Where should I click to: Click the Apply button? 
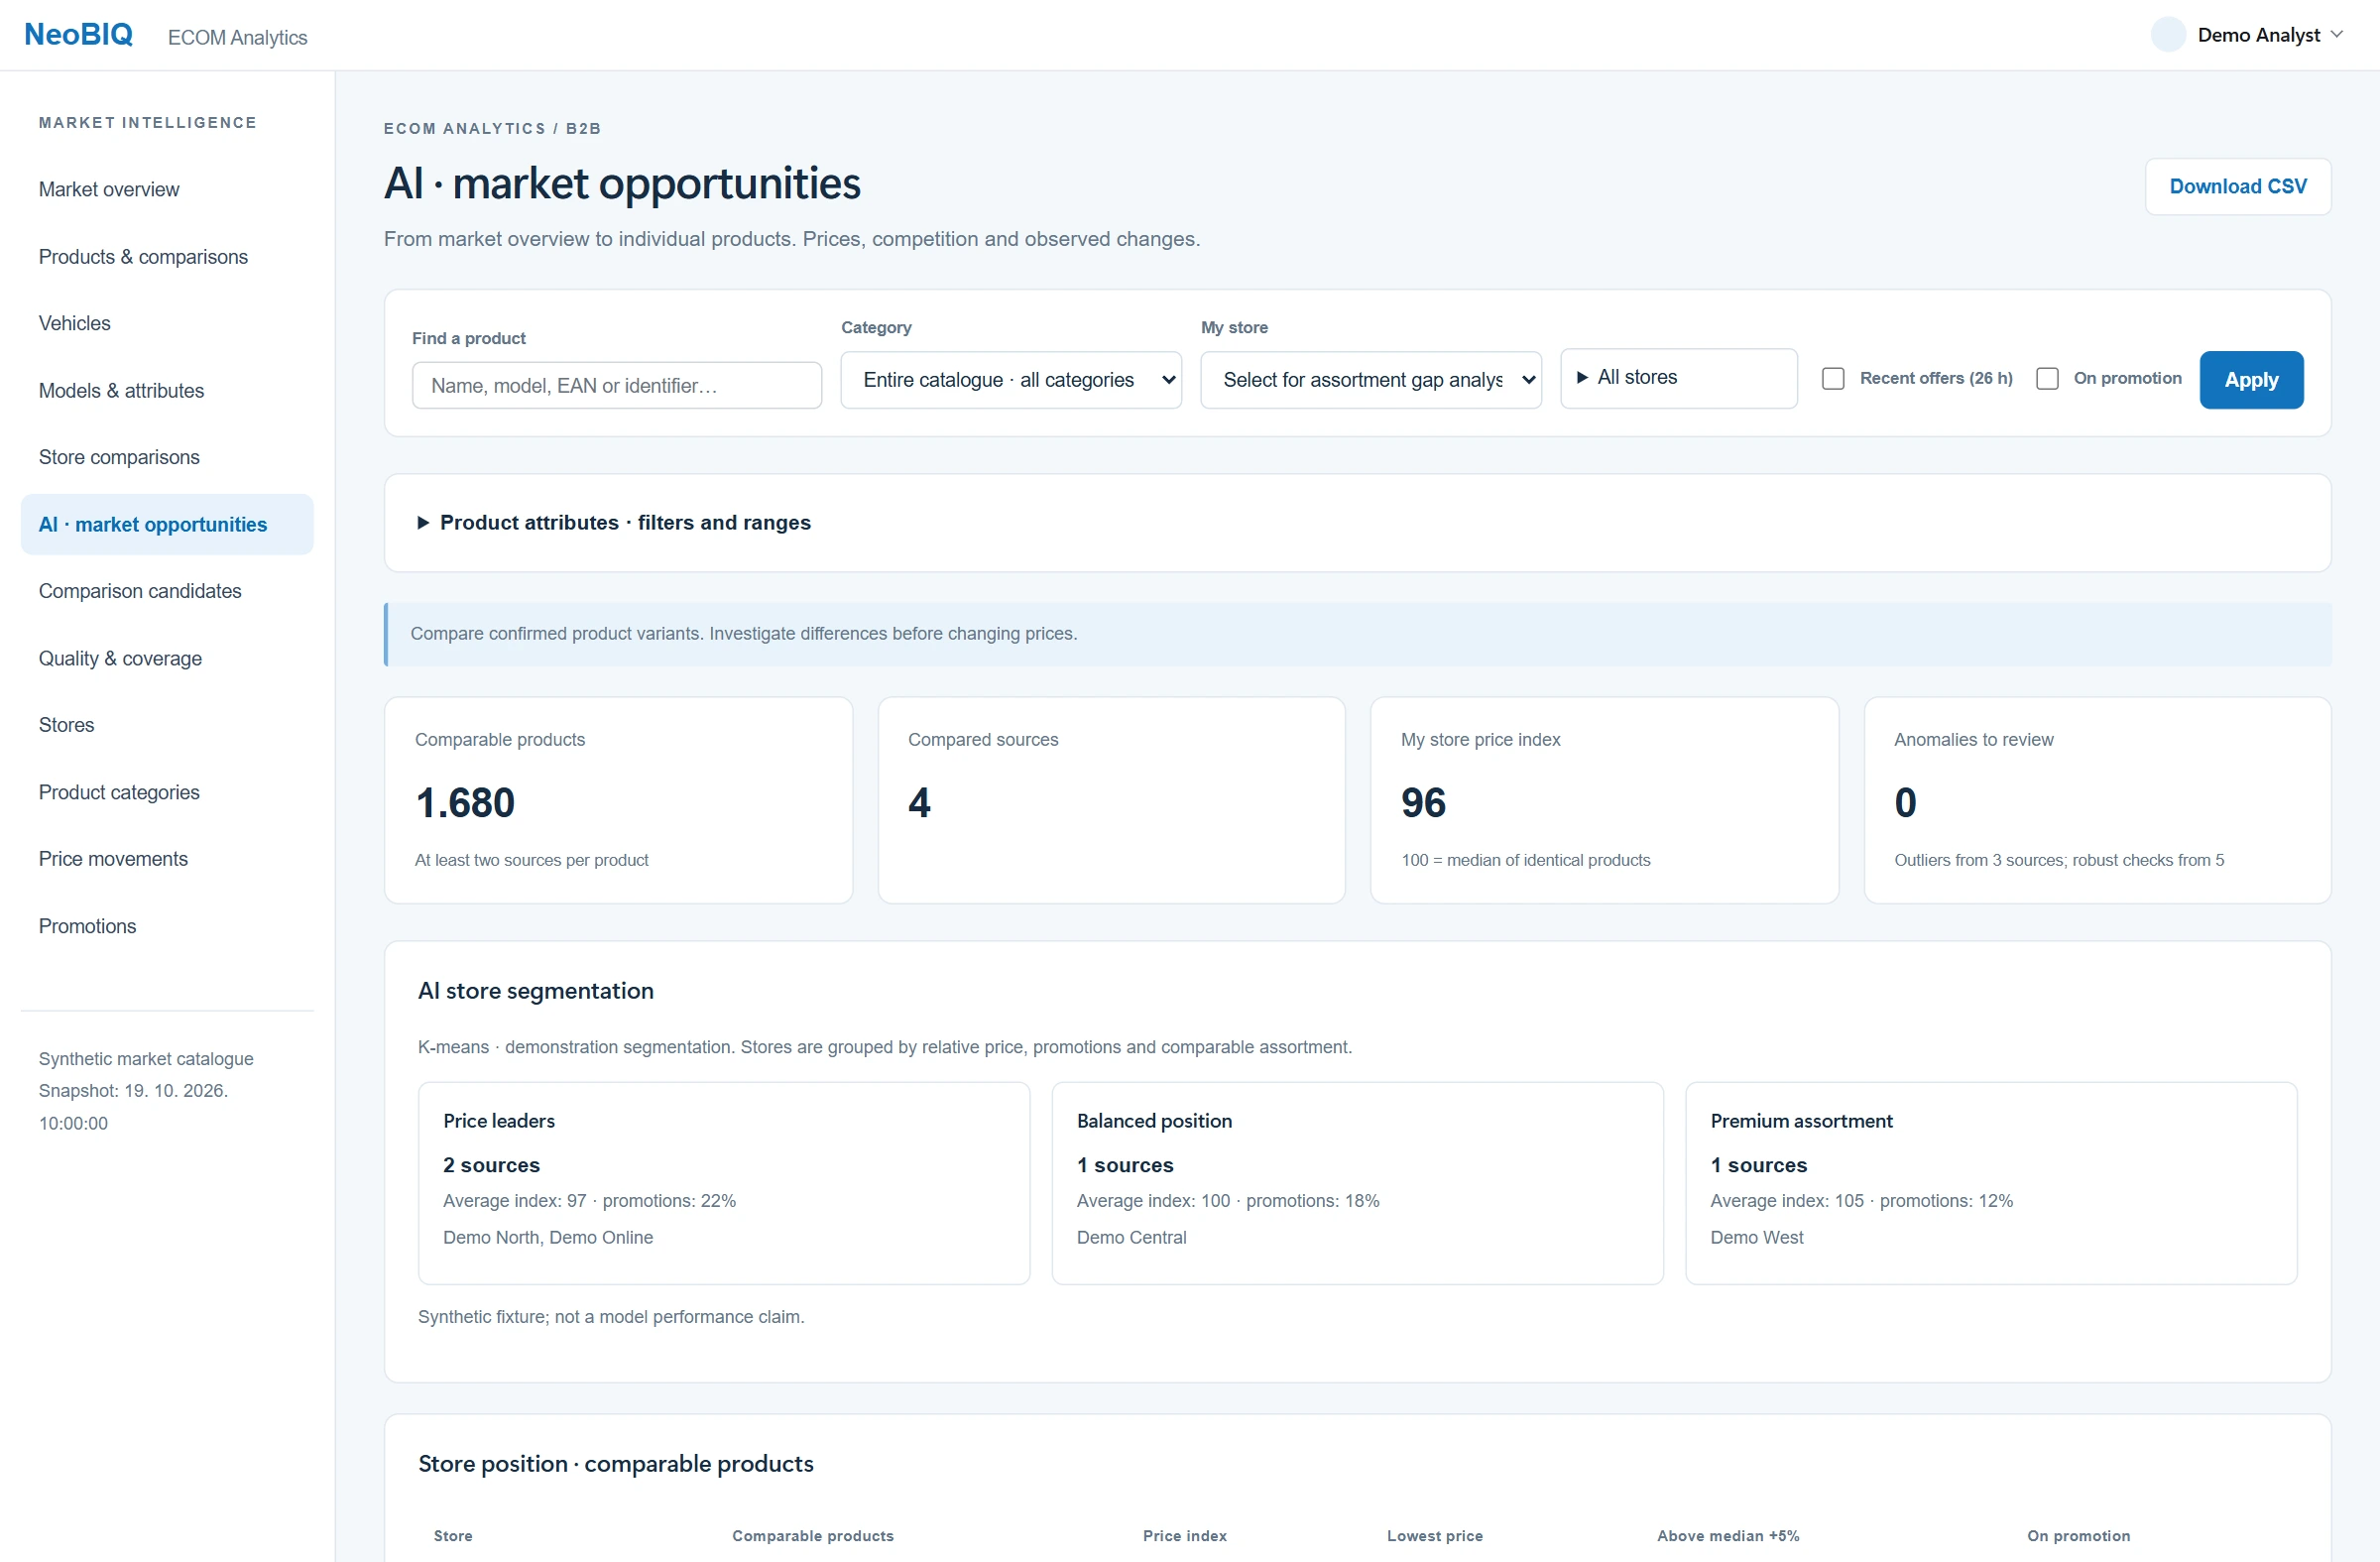pos(2250,380)
